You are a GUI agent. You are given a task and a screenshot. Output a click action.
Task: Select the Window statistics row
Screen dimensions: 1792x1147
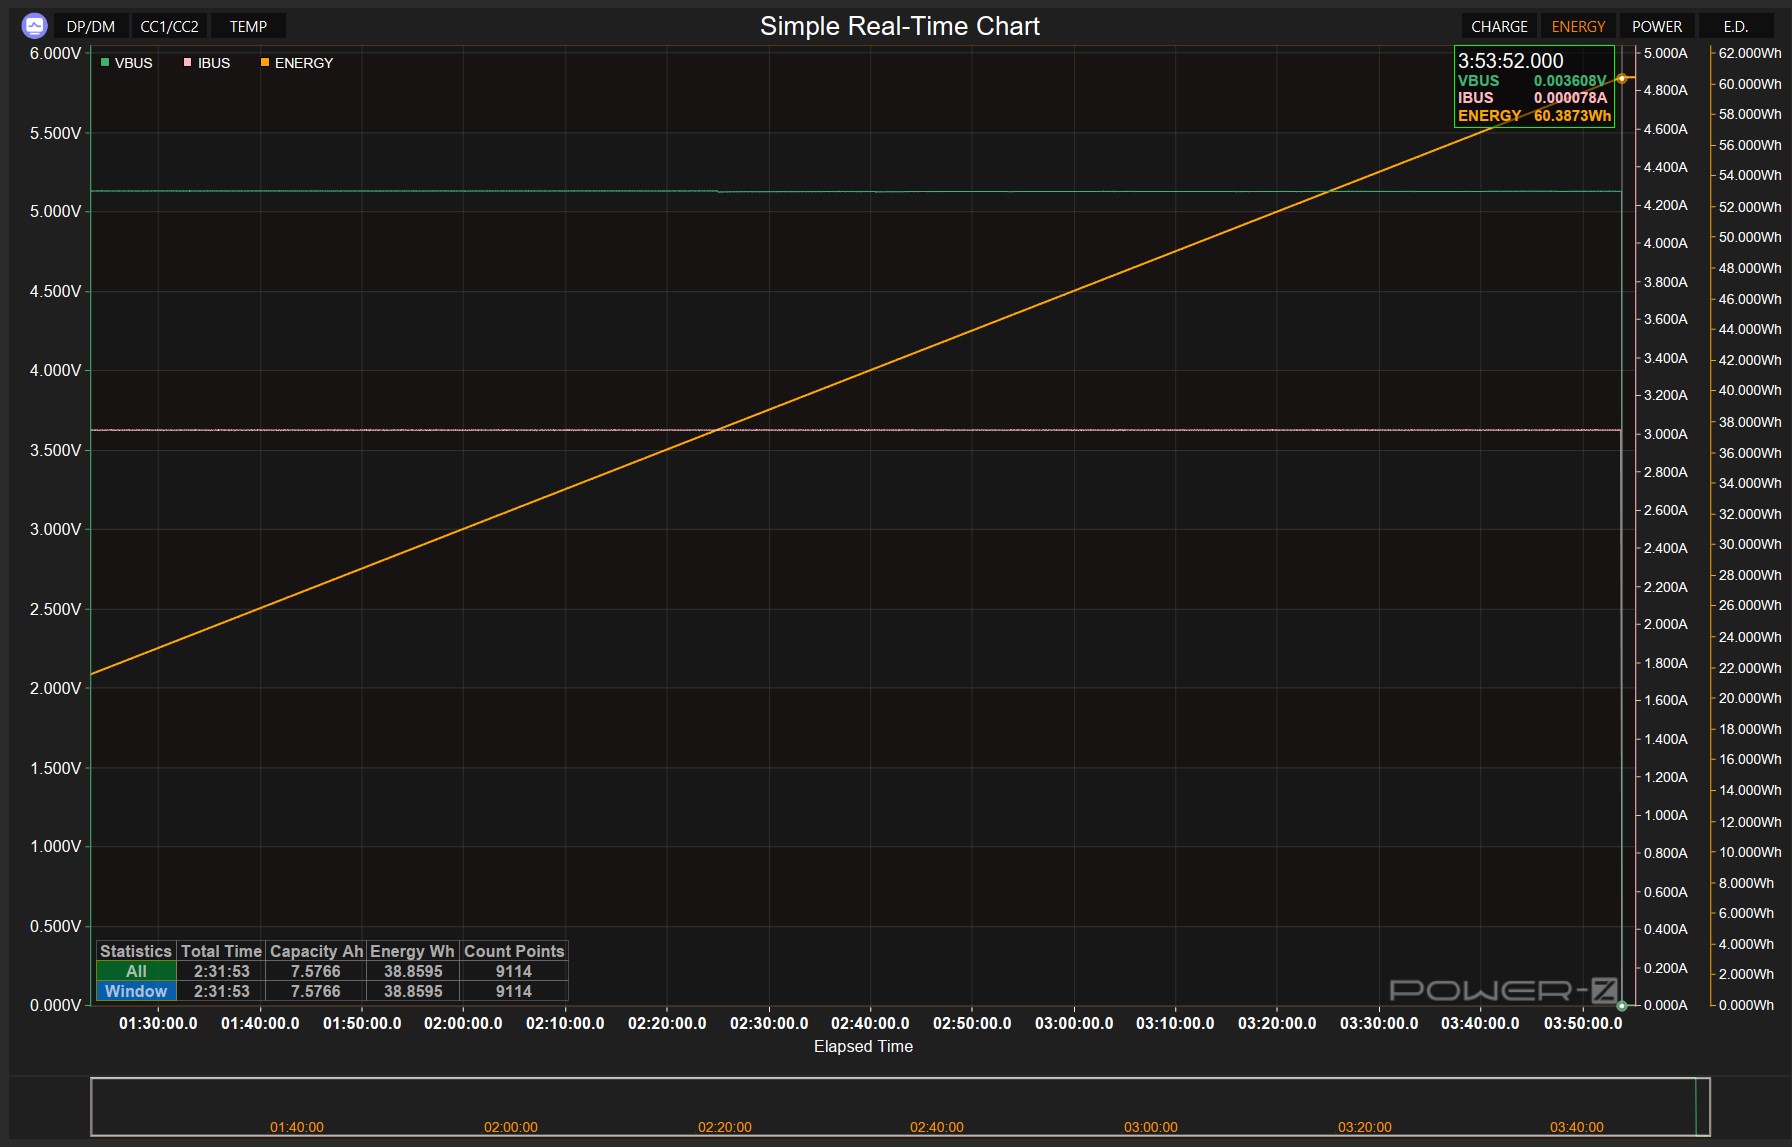click(136, 991)
